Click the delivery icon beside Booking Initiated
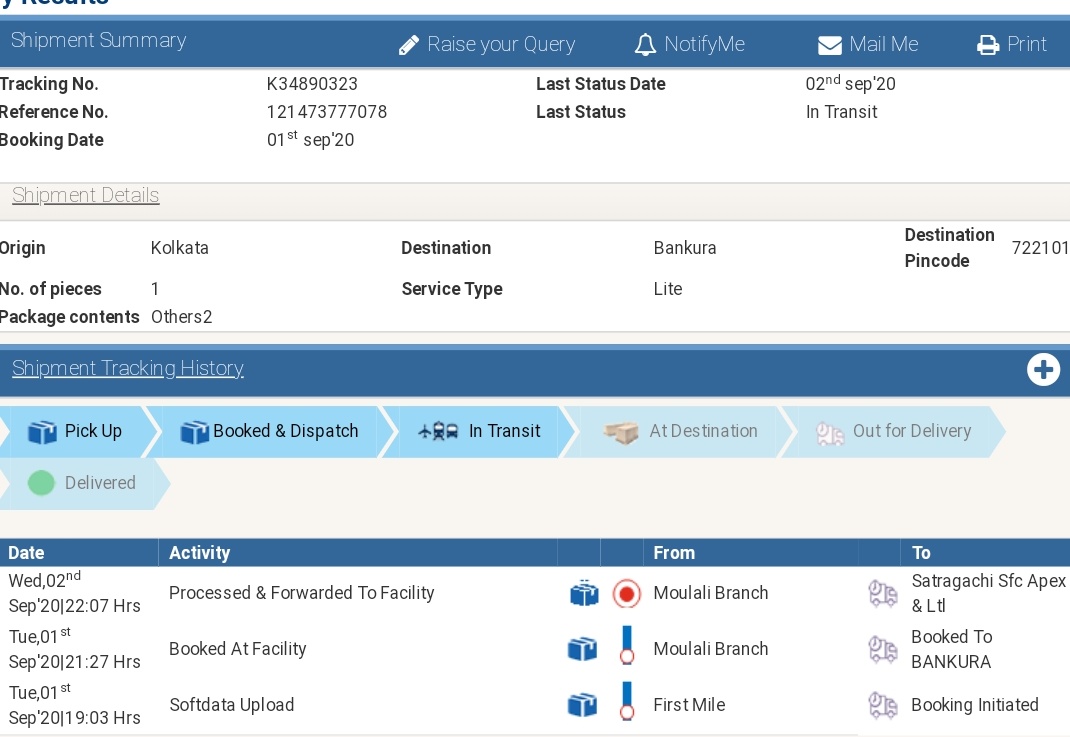This screenshot has height=737, width=1070. 882,706
